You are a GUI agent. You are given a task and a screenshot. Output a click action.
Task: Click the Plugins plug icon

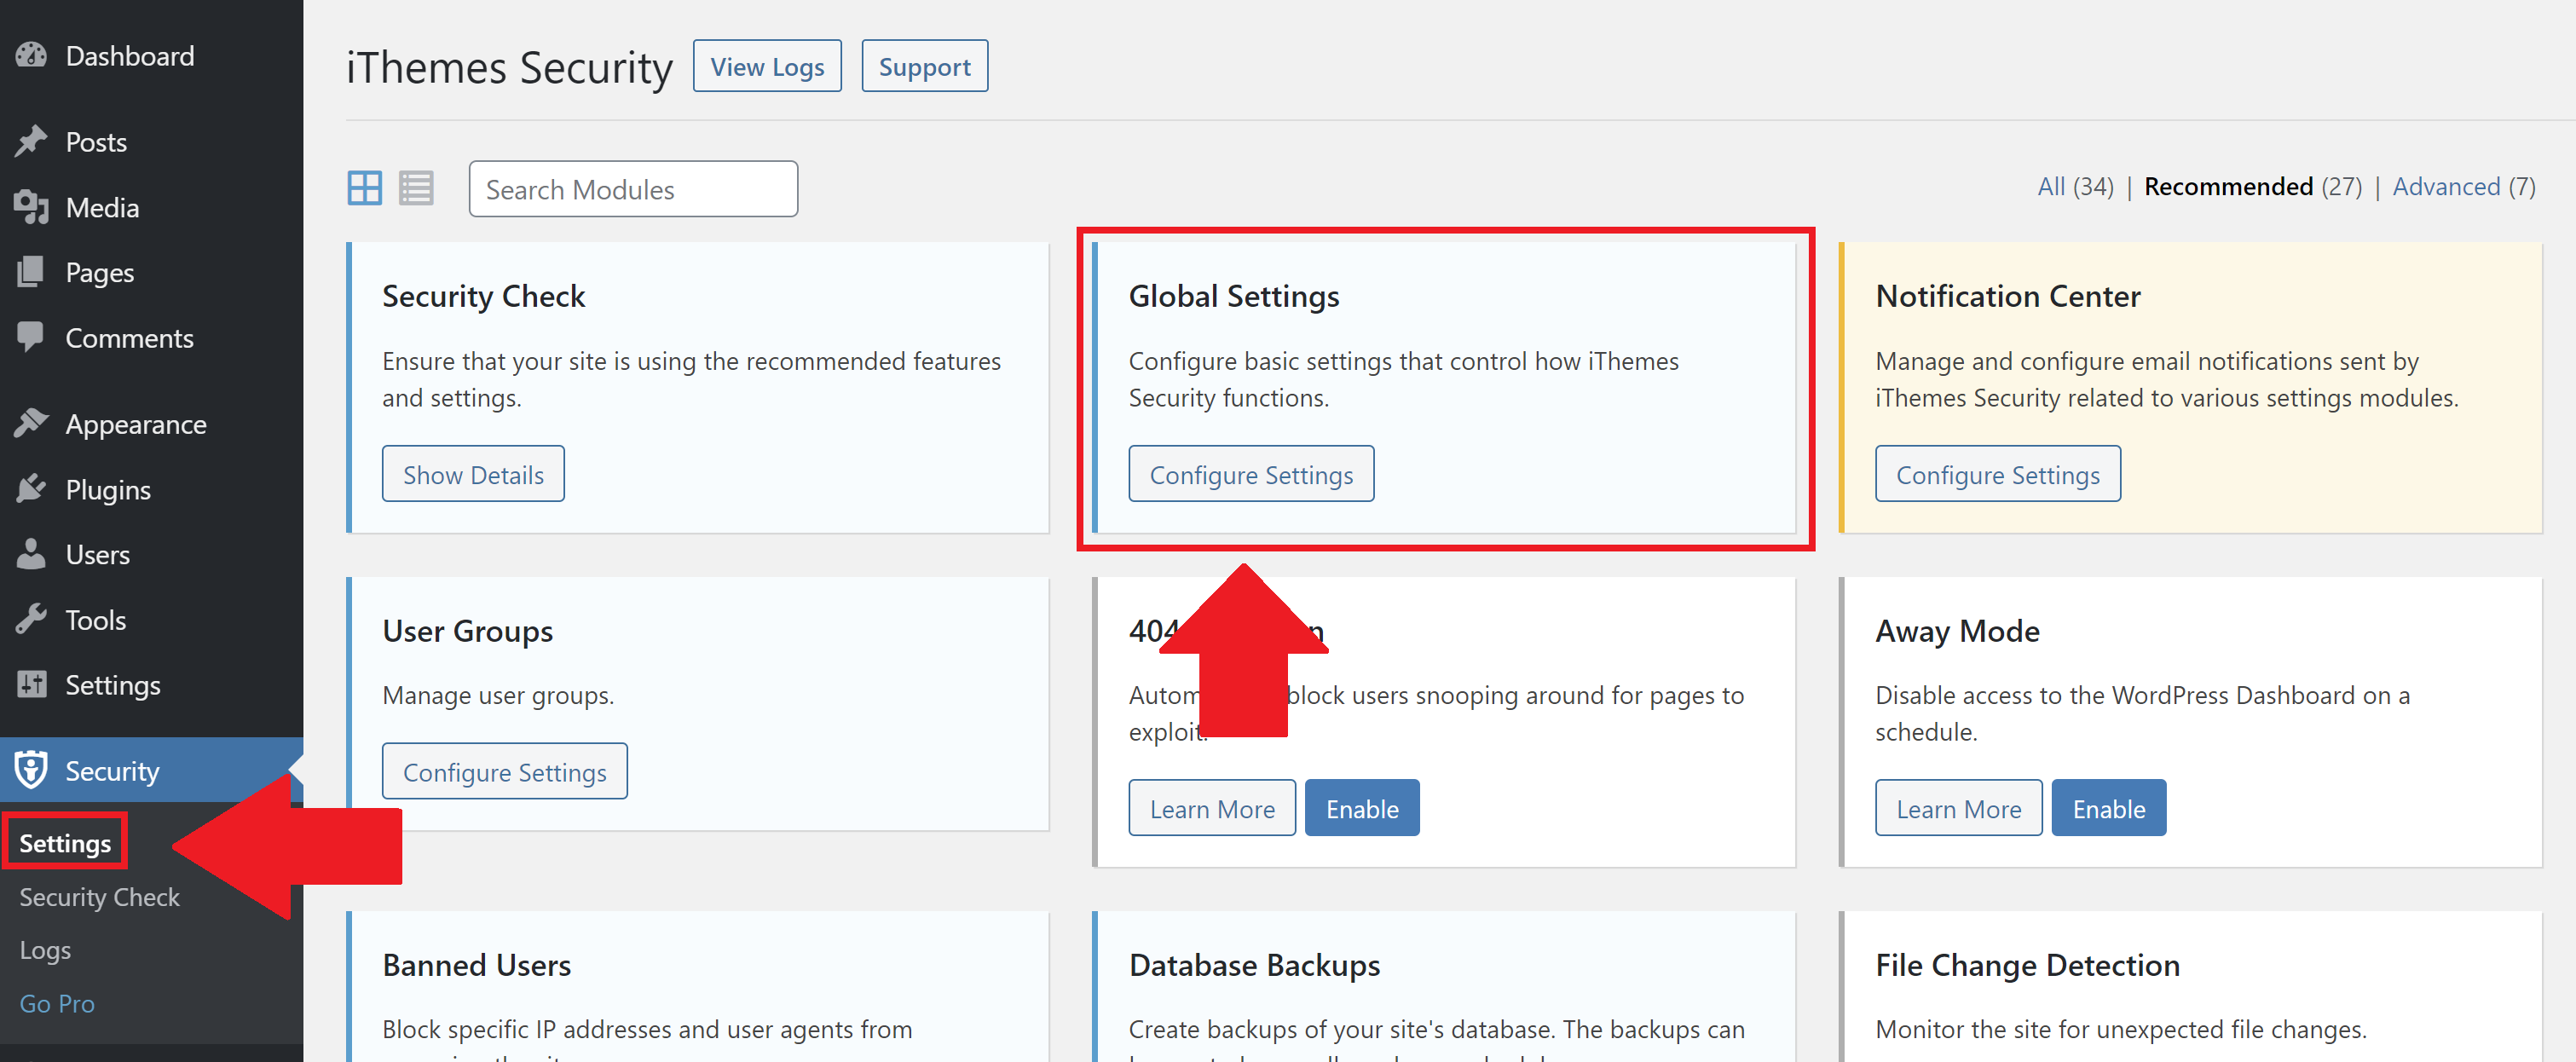(x=32, y=489)
